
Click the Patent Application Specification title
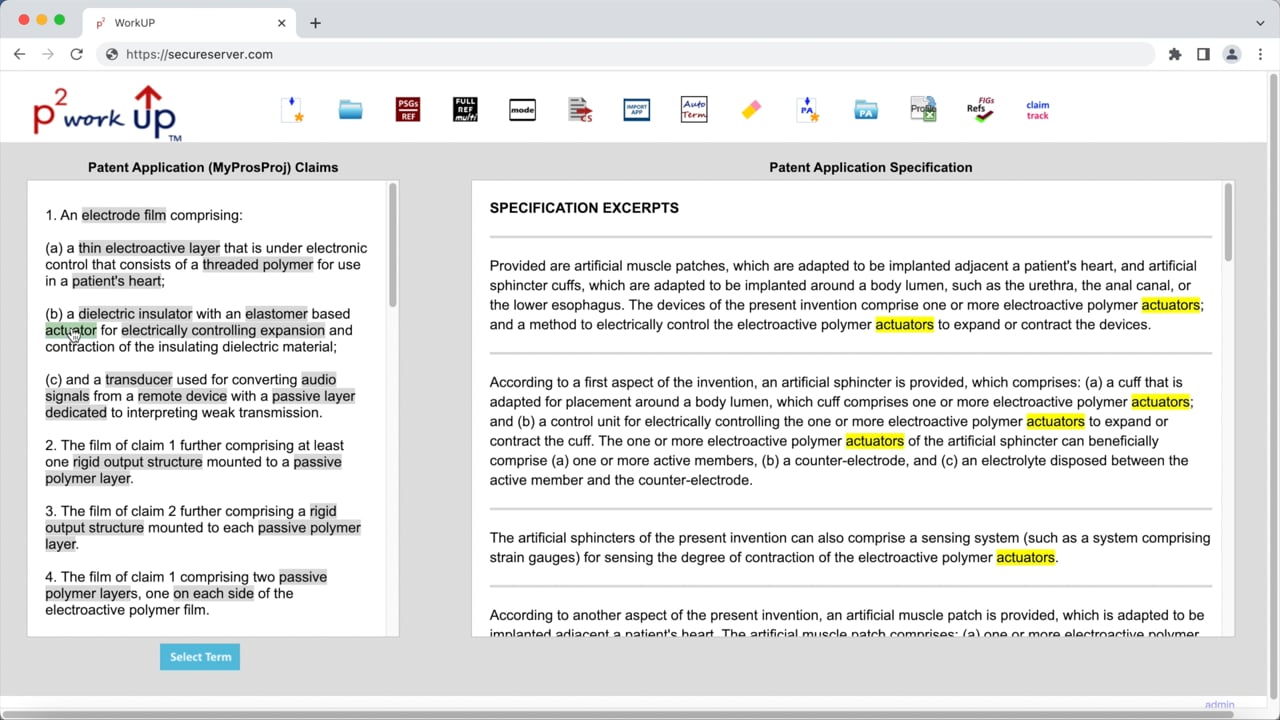(870, 167)
